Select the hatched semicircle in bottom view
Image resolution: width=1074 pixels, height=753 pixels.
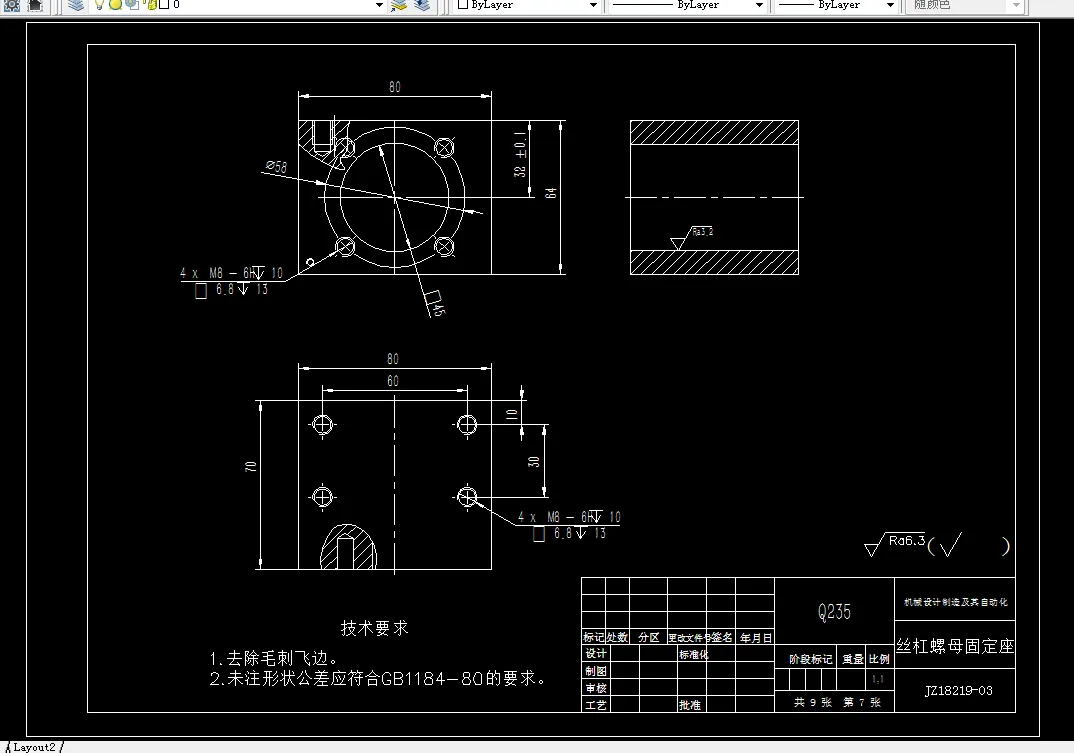click(x=349, y=547)
